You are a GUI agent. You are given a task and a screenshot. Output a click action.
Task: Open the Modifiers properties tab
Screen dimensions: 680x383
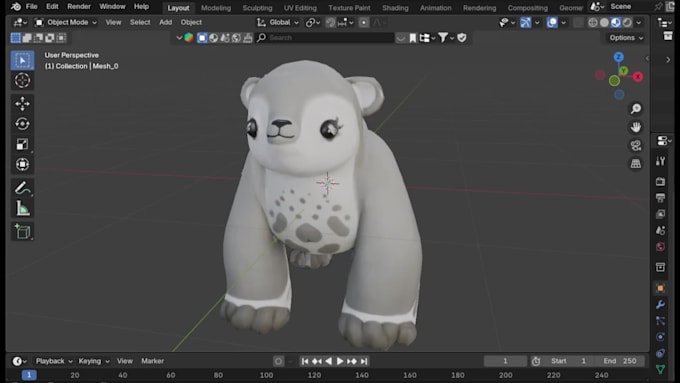[660, 304]
